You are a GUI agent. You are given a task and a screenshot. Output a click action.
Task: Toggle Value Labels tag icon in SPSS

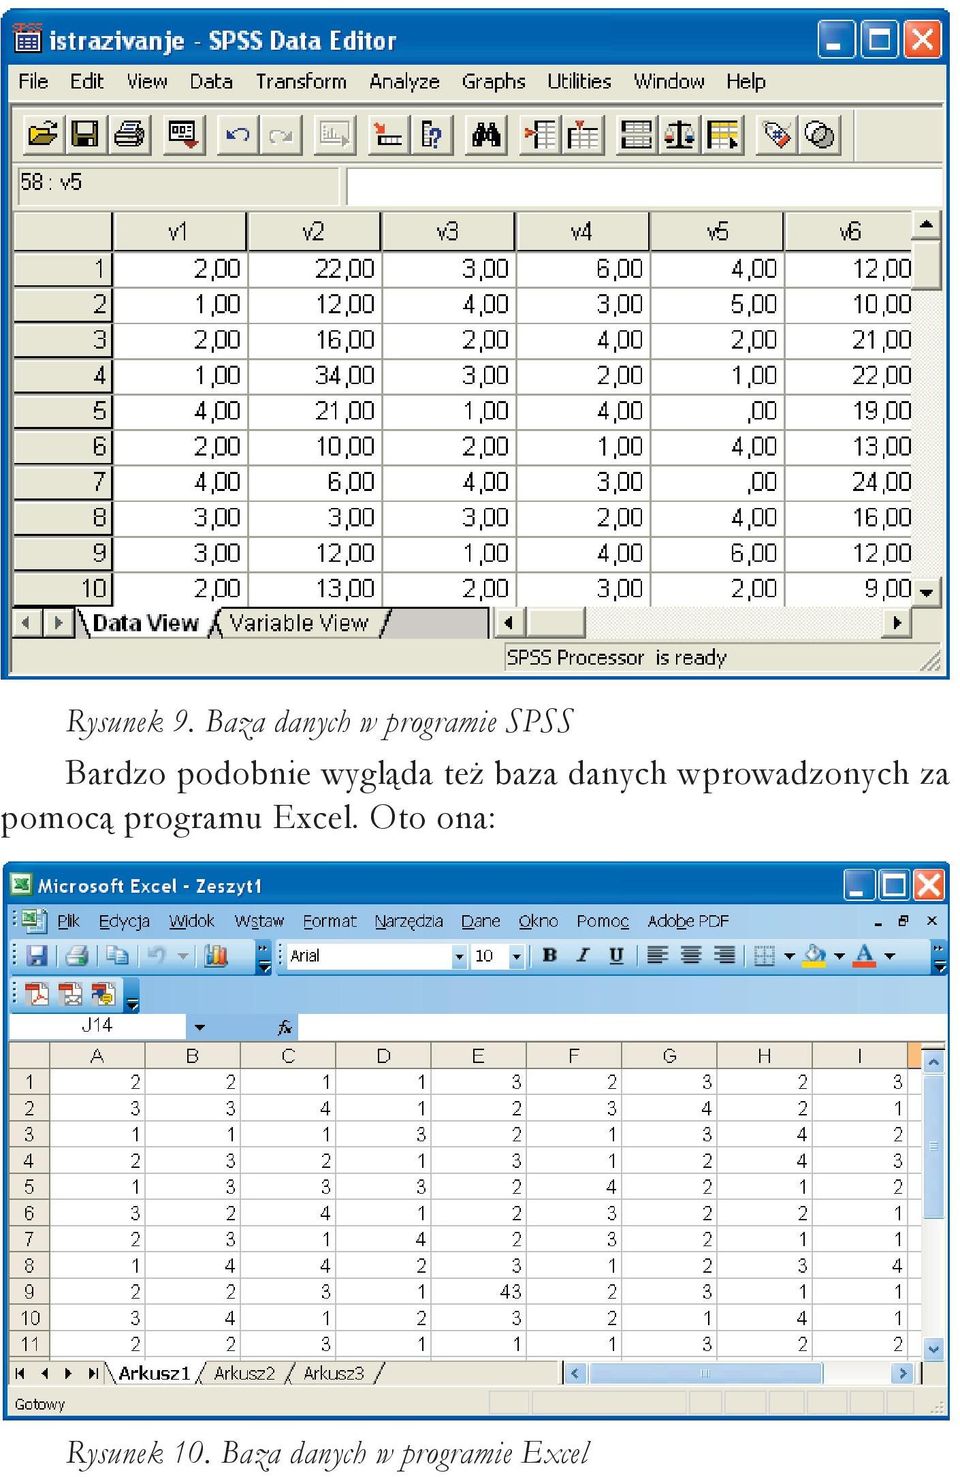pos(777,134)
